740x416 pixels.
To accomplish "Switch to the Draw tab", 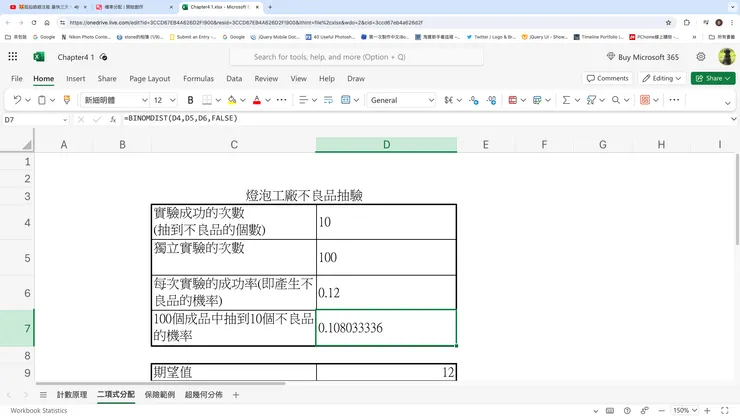I will [x=356, y=78].
